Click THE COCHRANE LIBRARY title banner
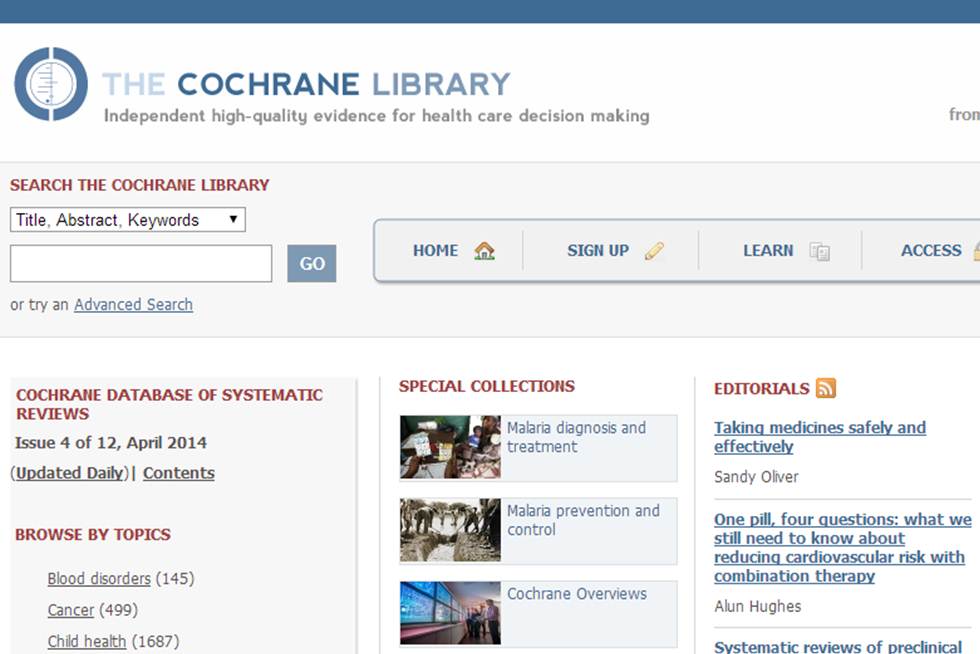The width and height of the screenshot is (980, 654). click(306, 84)
